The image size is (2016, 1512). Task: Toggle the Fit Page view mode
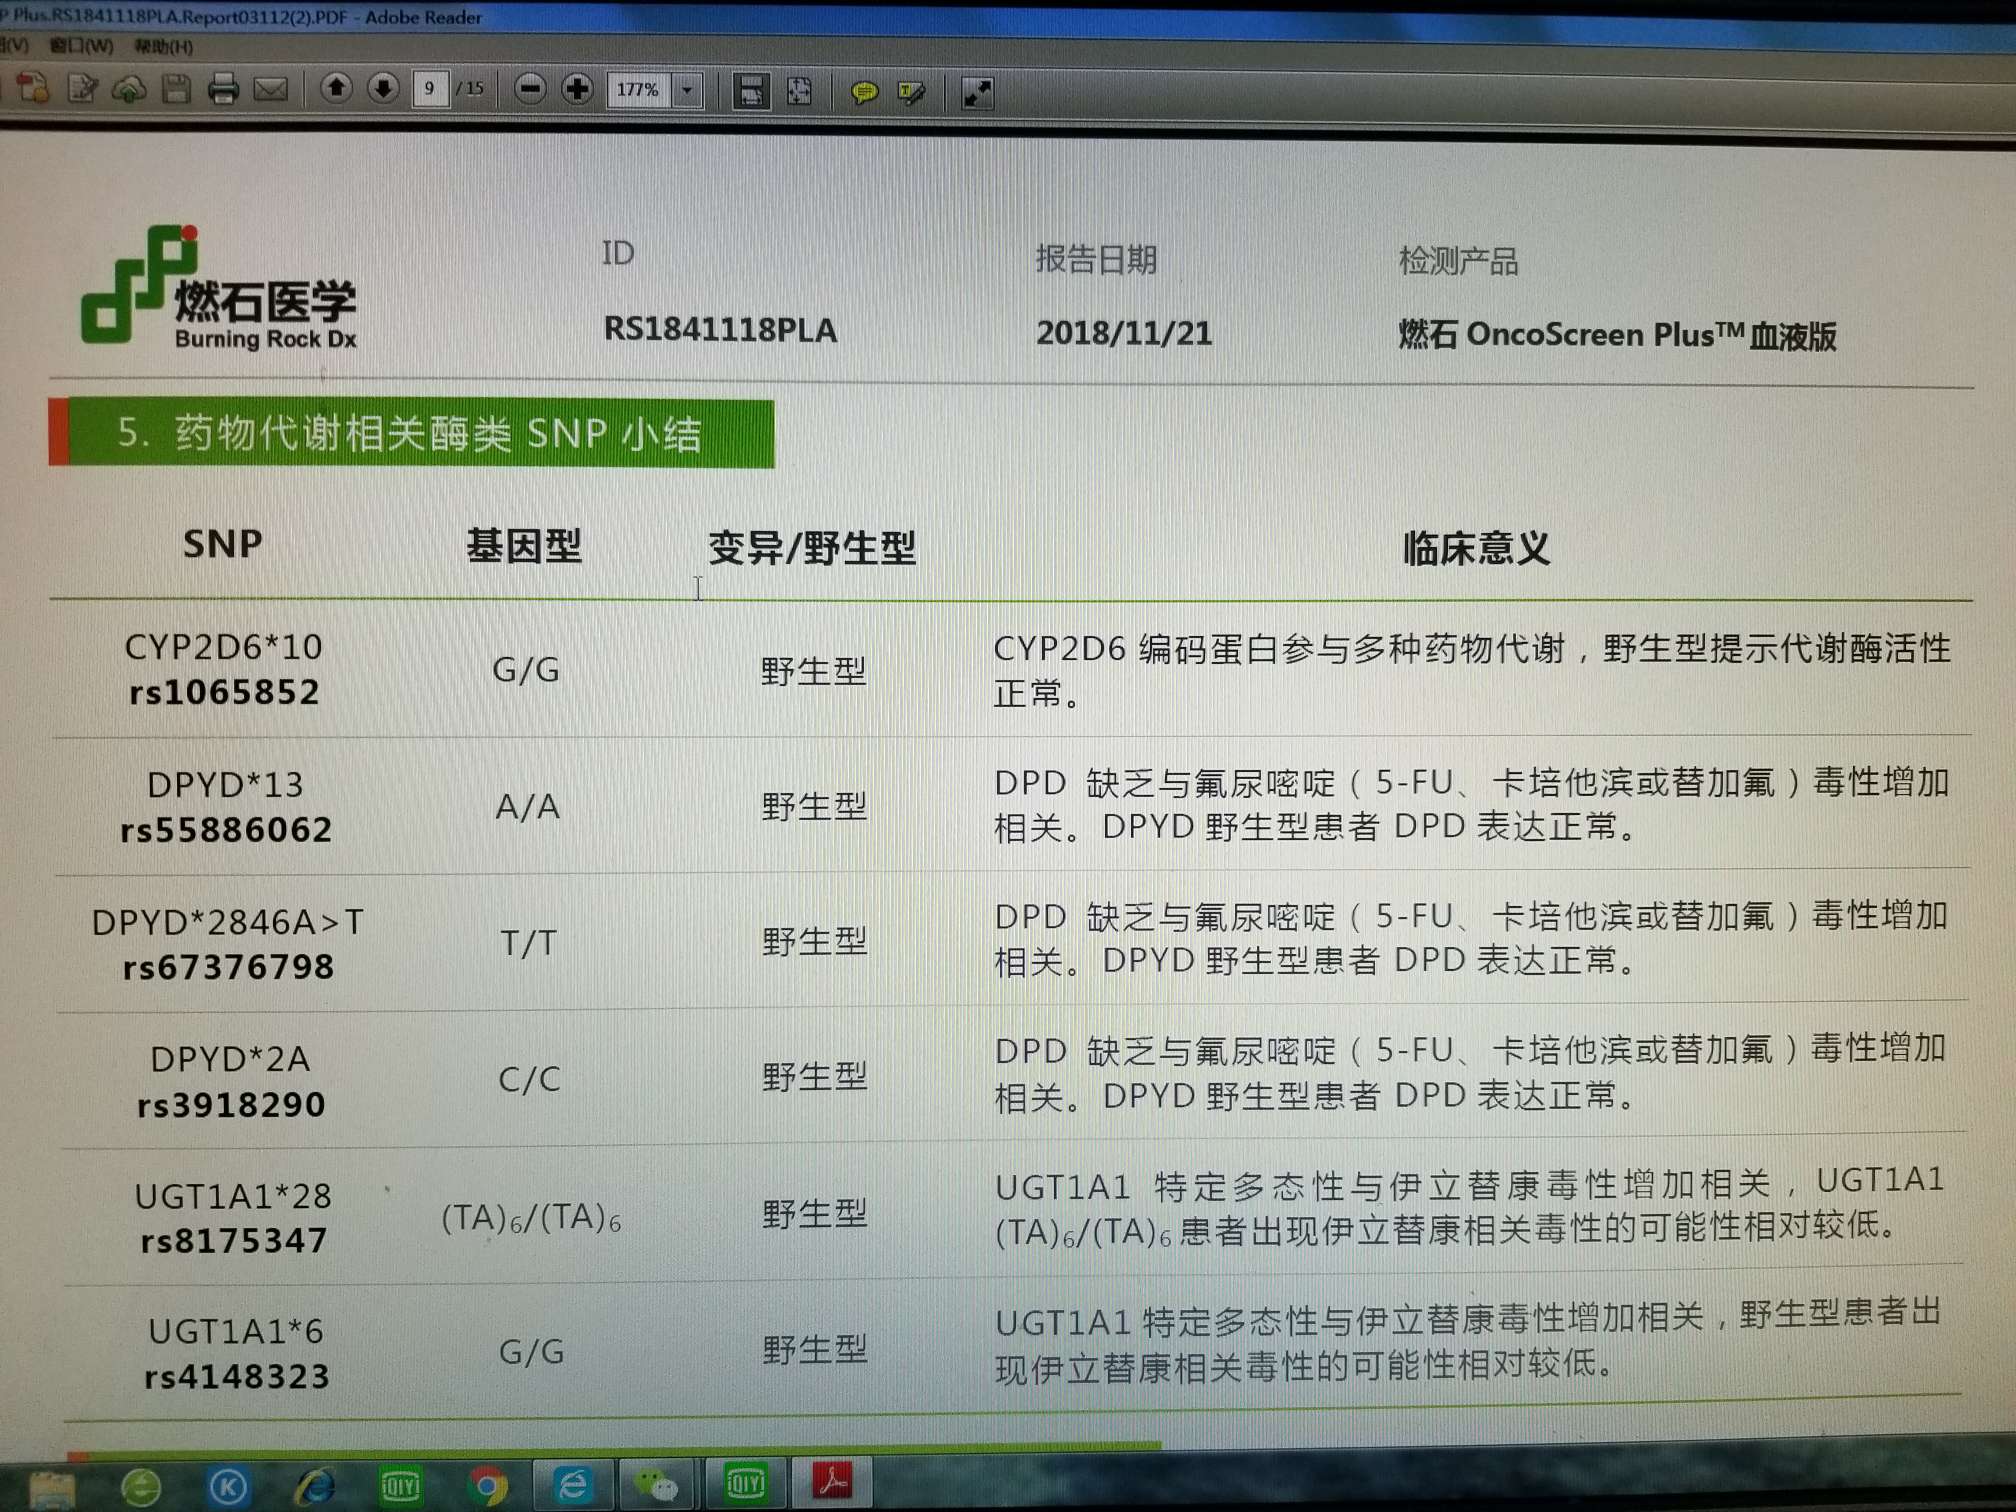point(801,92)
